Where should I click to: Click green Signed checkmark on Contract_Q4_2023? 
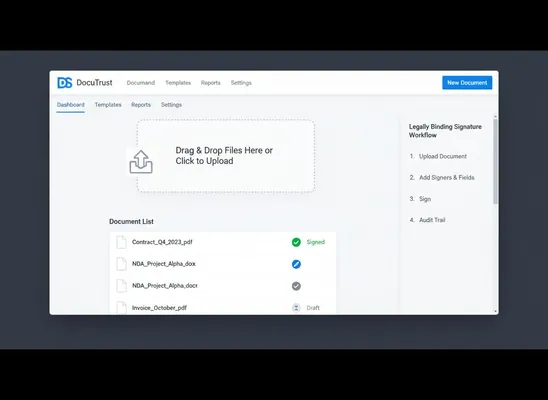[296, 242]
